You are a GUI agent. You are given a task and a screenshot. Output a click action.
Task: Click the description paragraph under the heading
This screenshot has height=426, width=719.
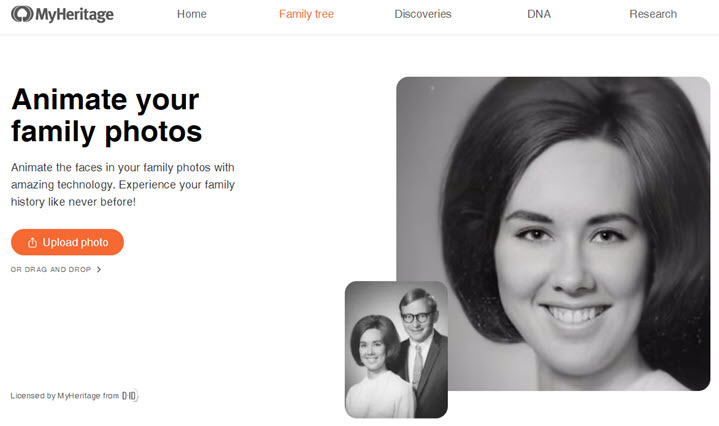(x=123, y=184)
